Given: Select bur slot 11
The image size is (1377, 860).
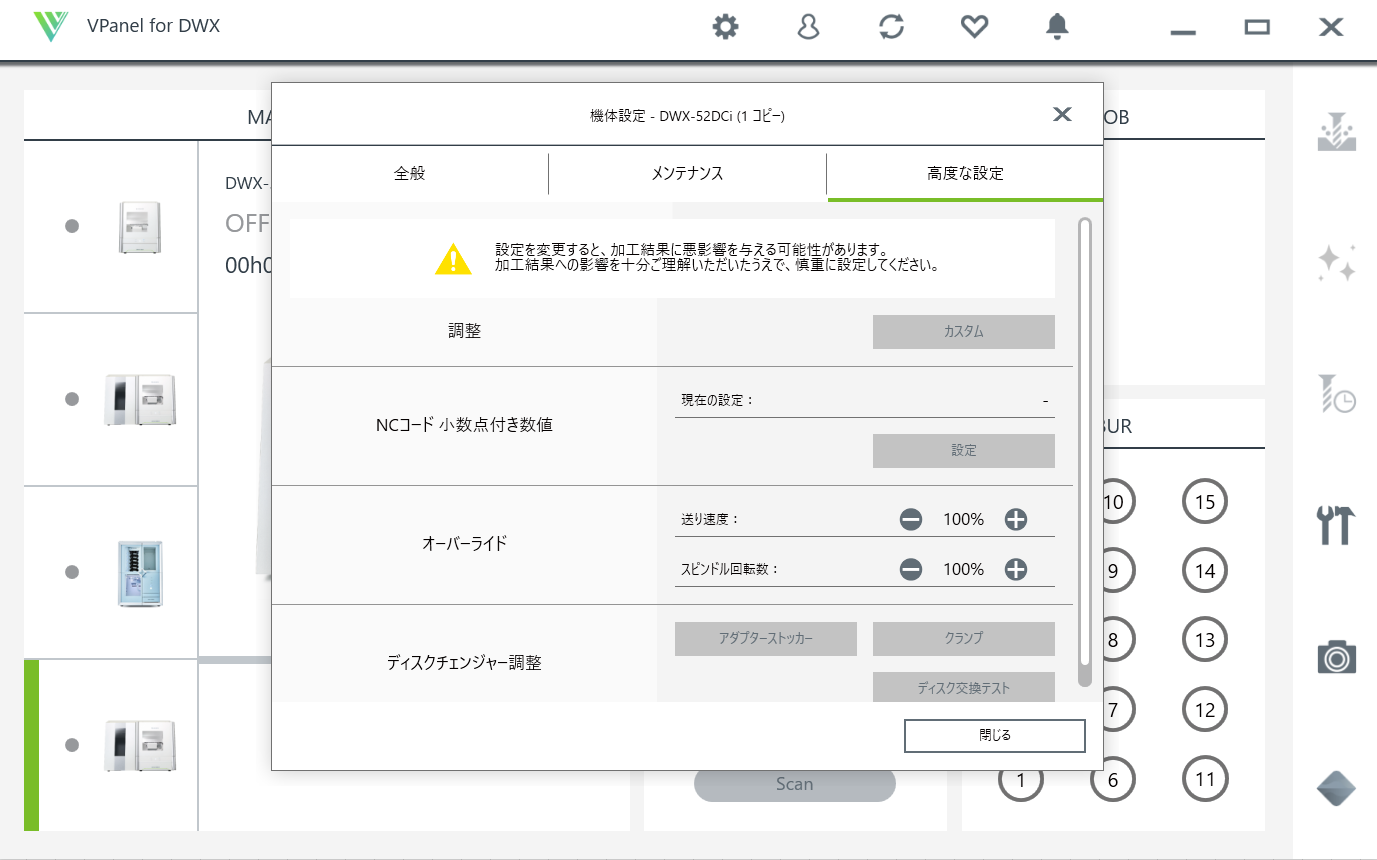Looking at the screenshot, I should [x=1205, y=779].
